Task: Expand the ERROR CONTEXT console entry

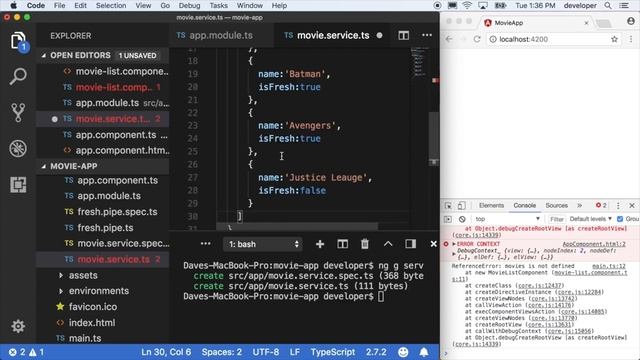Action: pyautogui.click(x=454, y=244)
